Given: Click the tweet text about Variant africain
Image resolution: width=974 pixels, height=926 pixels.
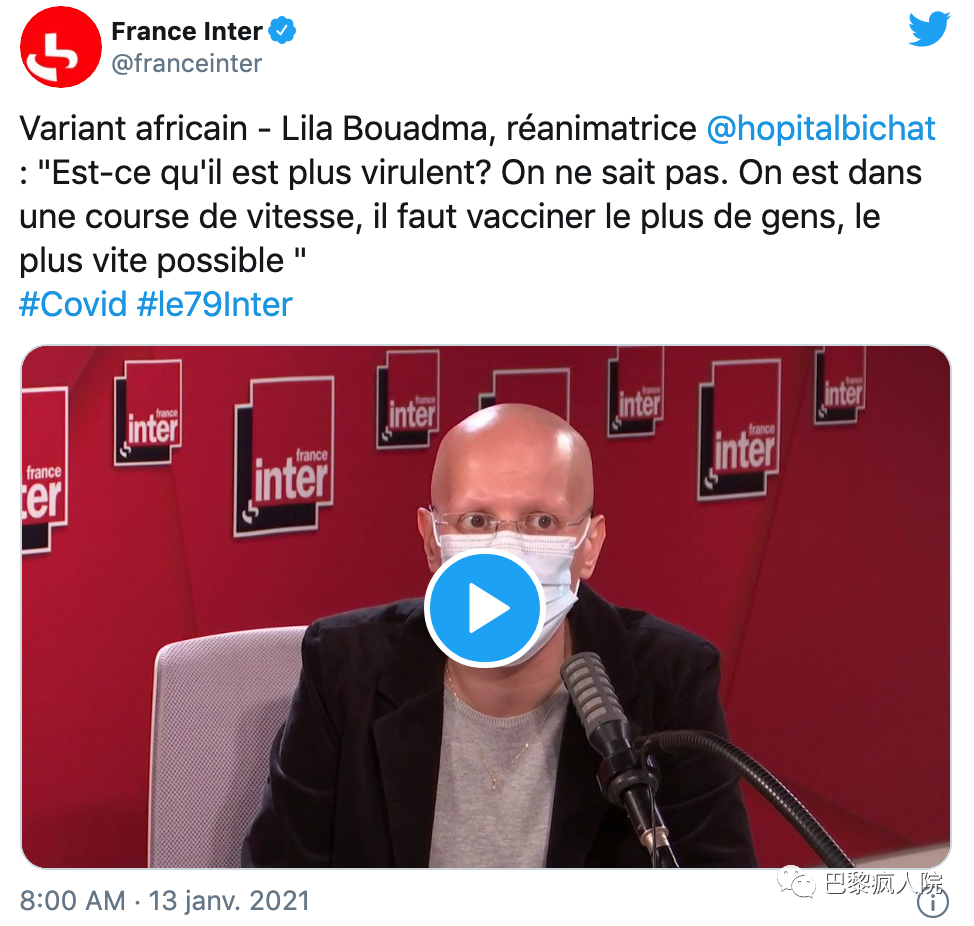Looking at the screenshot, I should coord(477,194).
